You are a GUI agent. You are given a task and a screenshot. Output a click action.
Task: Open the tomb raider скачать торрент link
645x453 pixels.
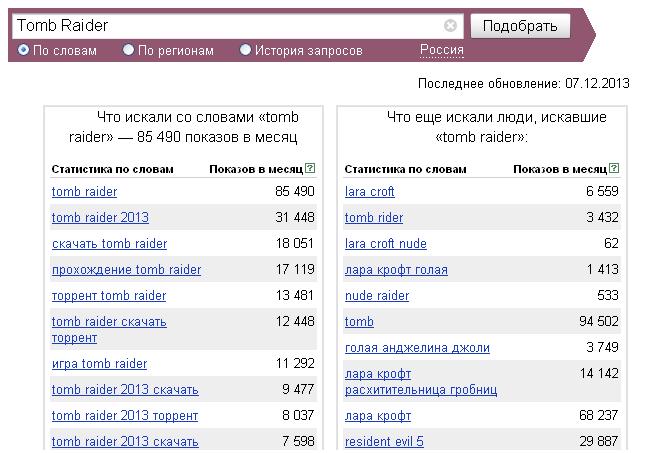coord(109,330)
